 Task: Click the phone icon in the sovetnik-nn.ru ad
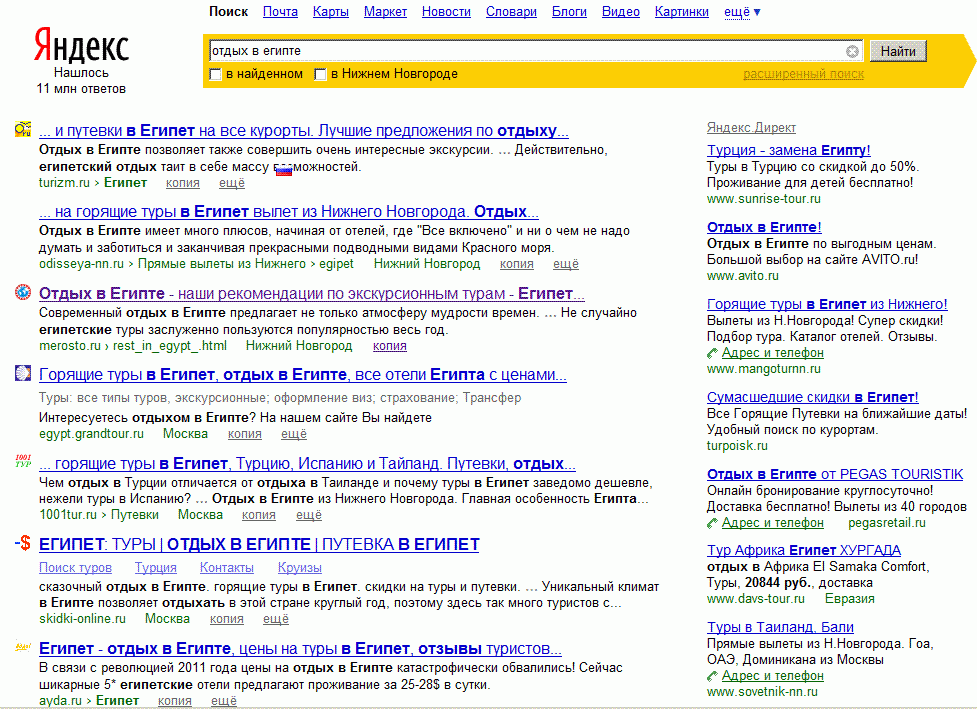pyautogui.click(x=713, y=676)
